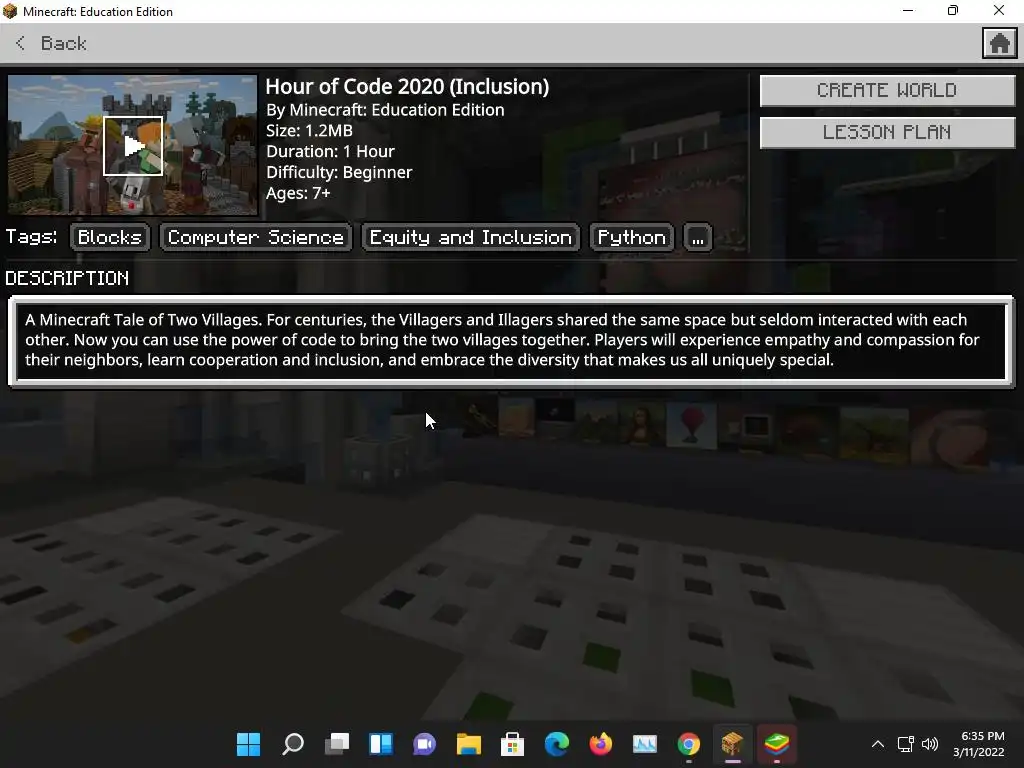Go to the Minecraft home screen icon
1024x768 pixels.
point(999,43)
